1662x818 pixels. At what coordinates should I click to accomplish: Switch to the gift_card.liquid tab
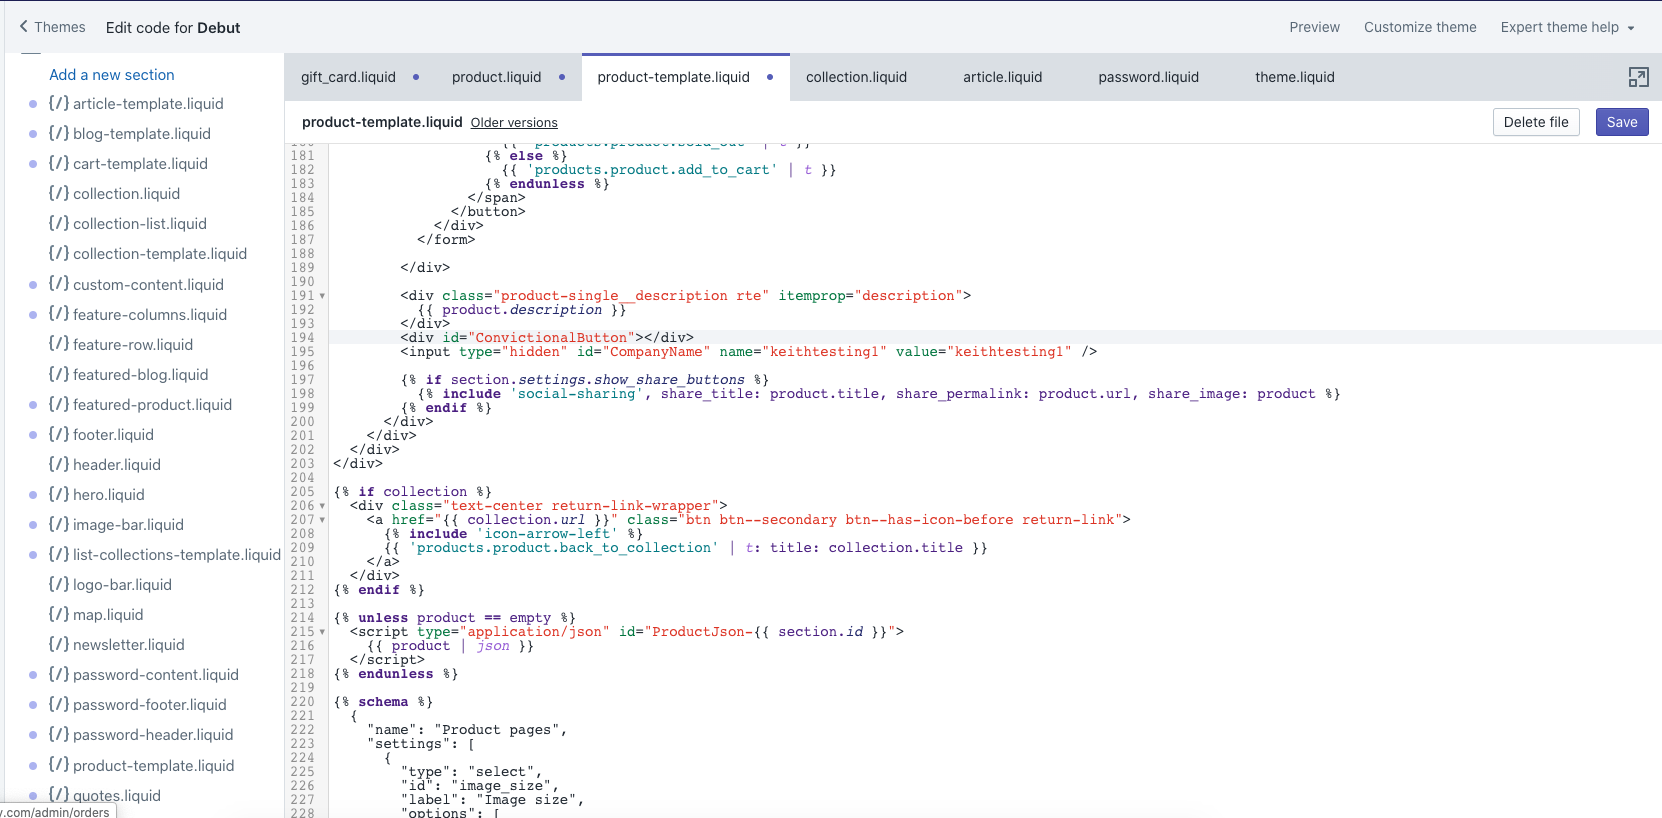(x=348, y=77)
